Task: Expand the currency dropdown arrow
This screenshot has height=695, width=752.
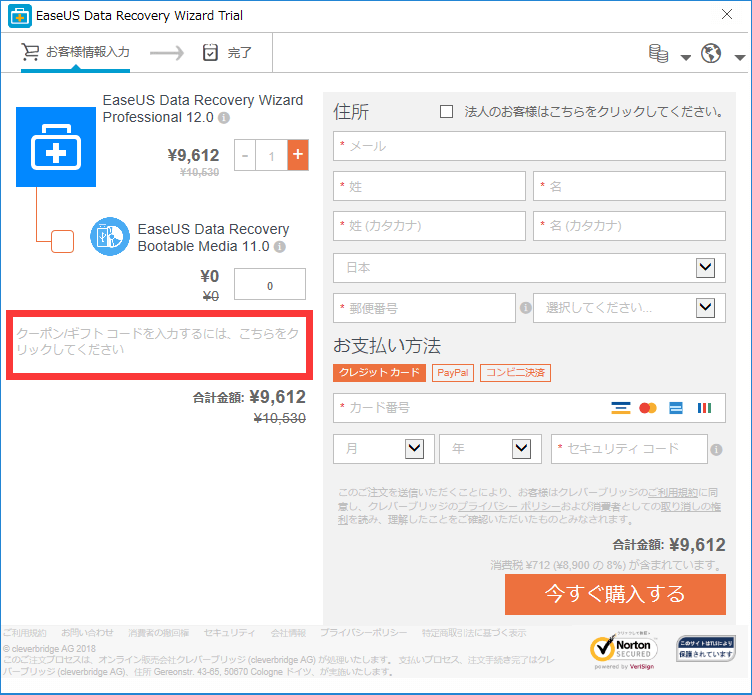Action: pos(686,58)
